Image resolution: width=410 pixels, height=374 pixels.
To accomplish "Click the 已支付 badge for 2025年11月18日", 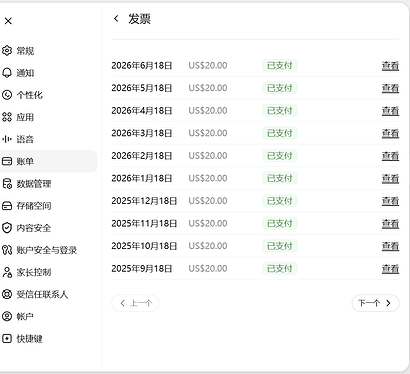I will click(280, 223).
